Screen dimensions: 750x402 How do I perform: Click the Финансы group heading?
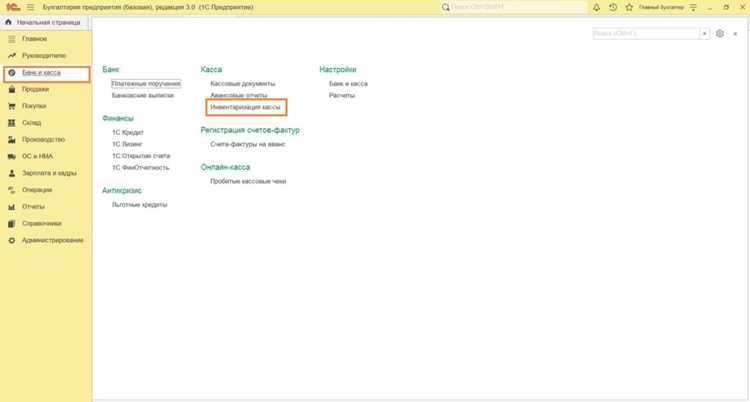118,118
